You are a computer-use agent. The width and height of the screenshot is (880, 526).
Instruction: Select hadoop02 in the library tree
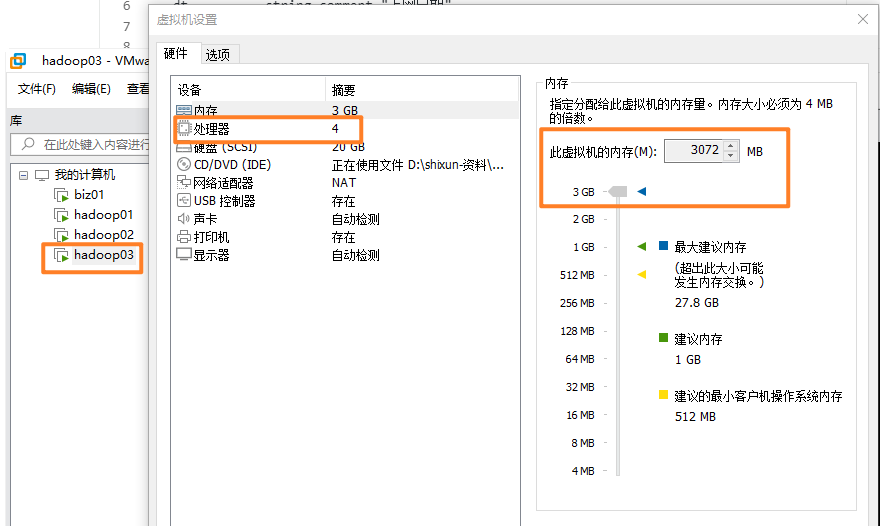[x=104, y=235]
